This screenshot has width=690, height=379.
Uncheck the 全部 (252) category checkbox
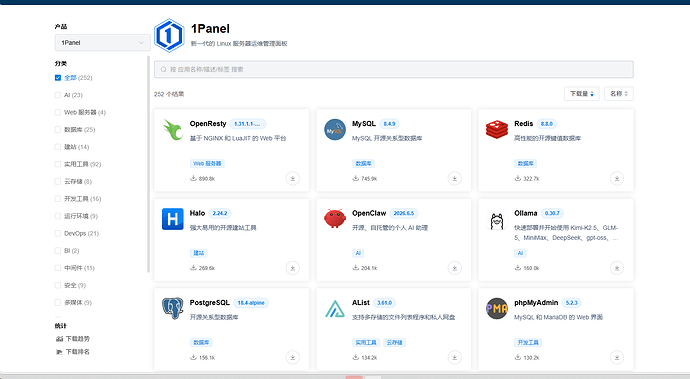(58, 77)
